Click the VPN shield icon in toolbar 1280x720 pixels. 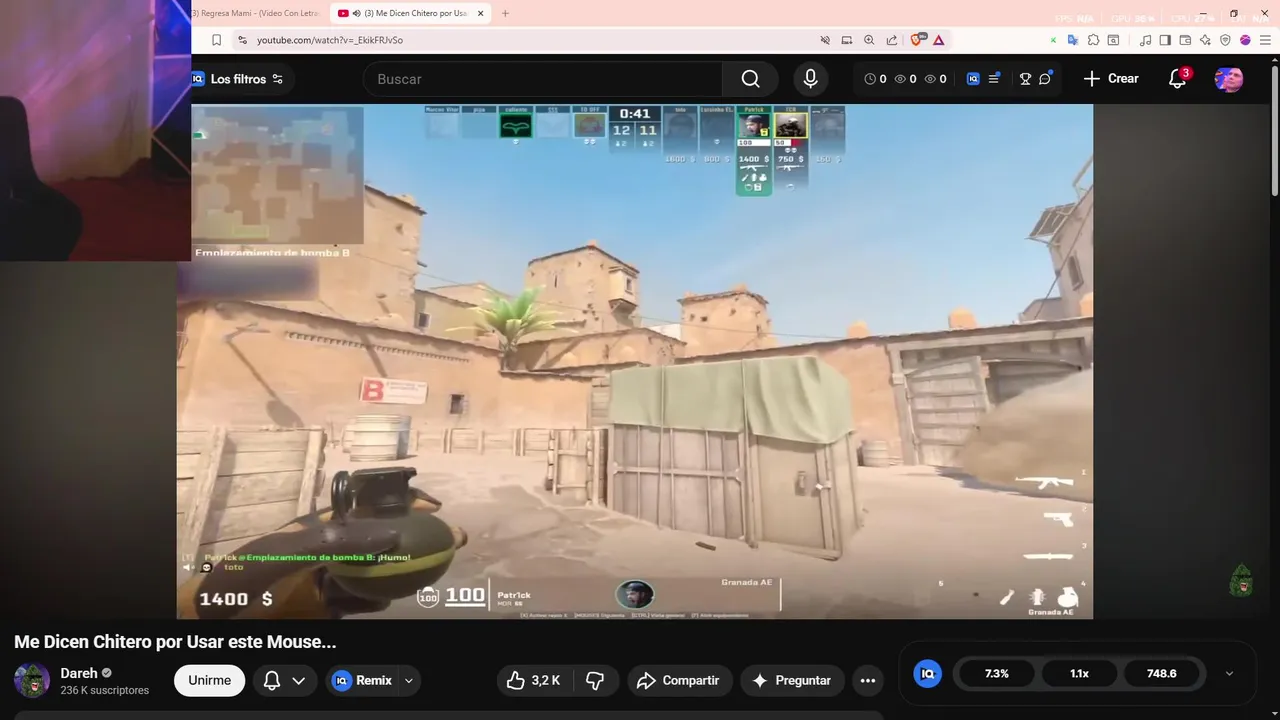pyautogui.click(x=1225, y=40)
